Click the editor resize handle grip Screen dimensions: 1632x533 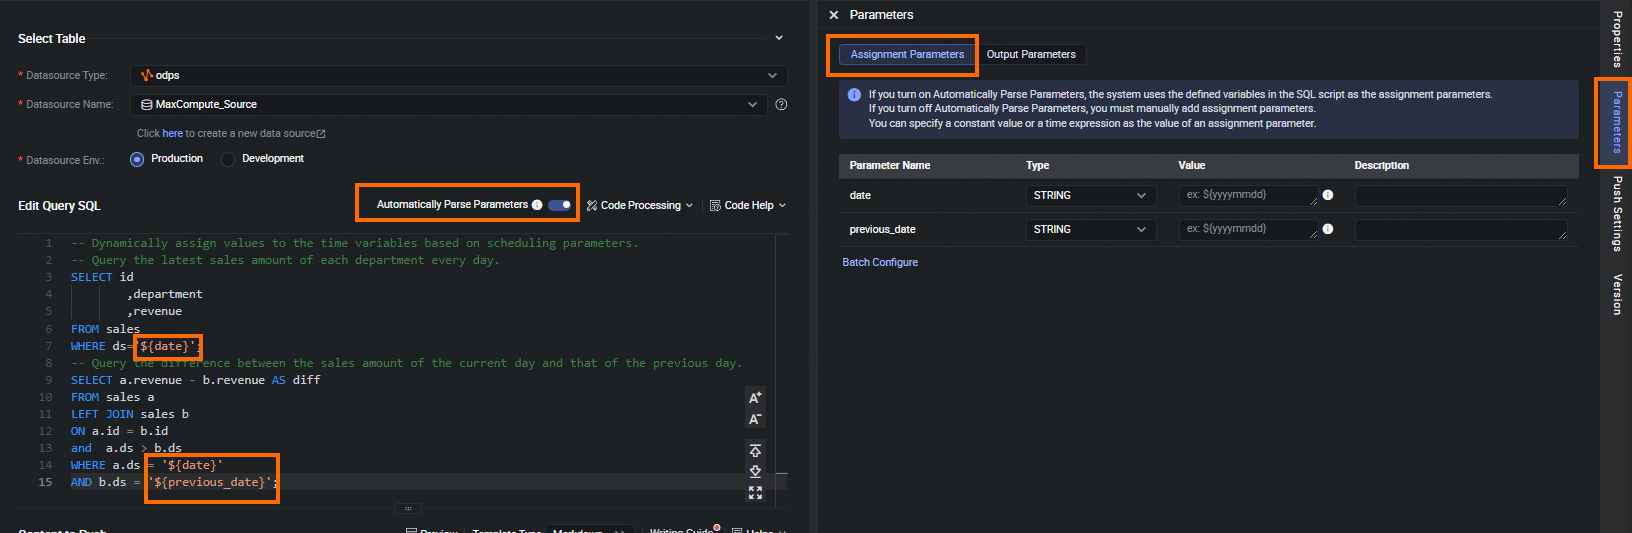click(408, 508)
